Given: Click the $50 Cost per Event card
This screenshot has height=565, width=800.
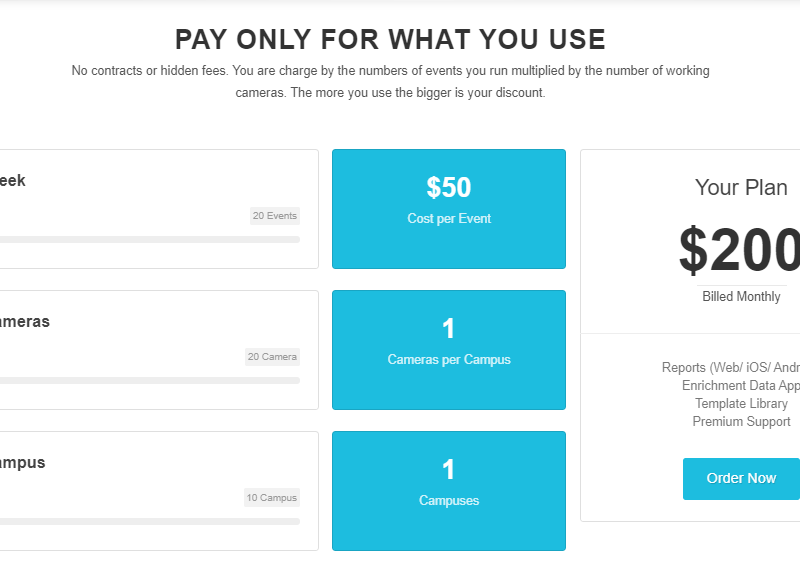Looking at the screenshot, I should (448, 209).
